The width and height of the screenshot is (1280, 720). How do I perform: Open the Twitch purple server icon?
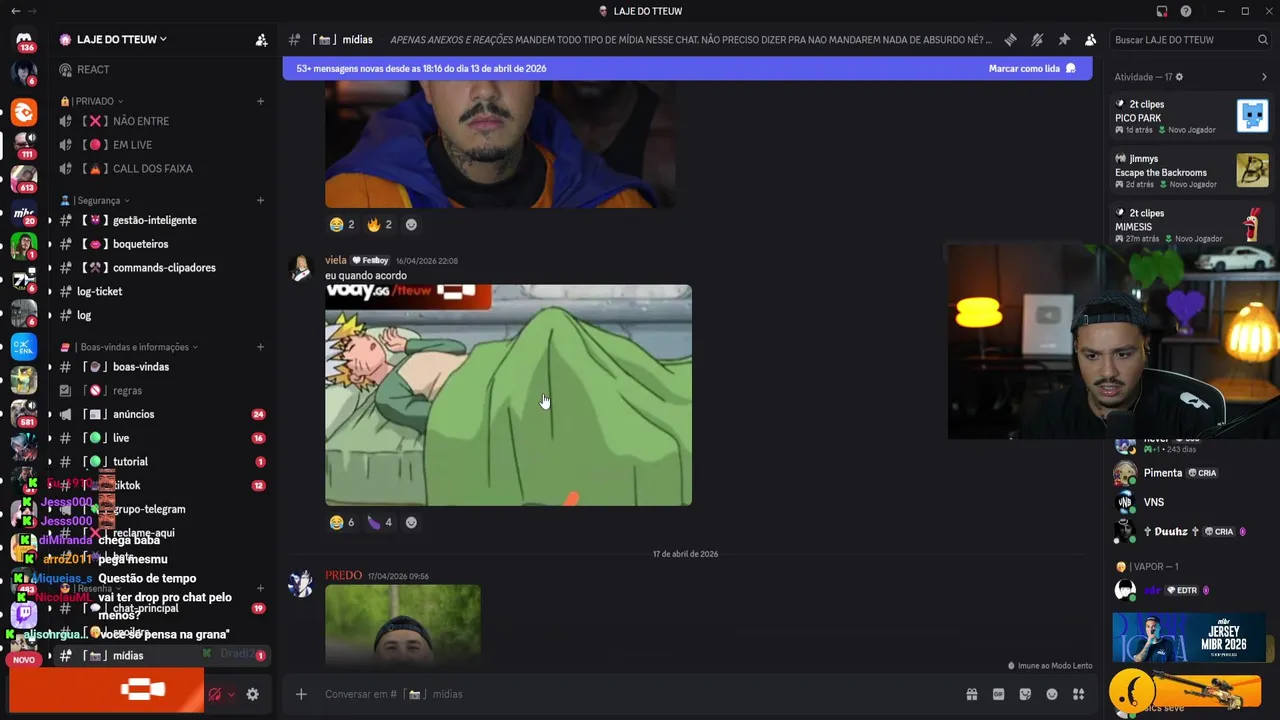pos(24,613)
